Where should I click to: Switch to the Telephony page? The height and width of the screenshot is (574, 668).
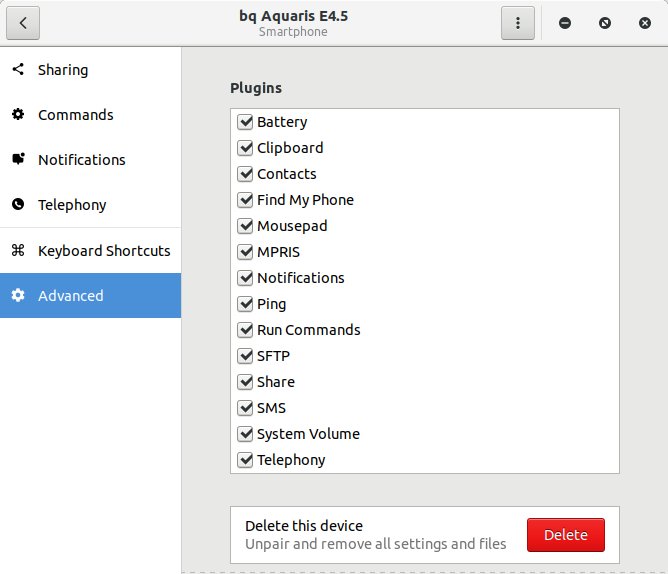click(x=72, y=205)
